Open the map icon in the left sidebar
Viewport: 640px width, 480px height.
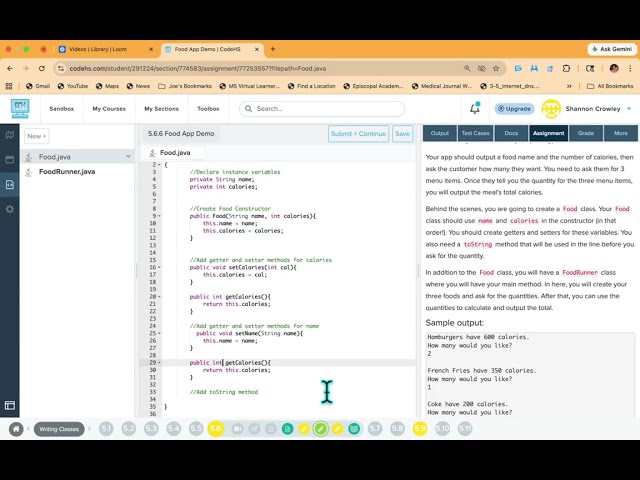tap(10, 135)
